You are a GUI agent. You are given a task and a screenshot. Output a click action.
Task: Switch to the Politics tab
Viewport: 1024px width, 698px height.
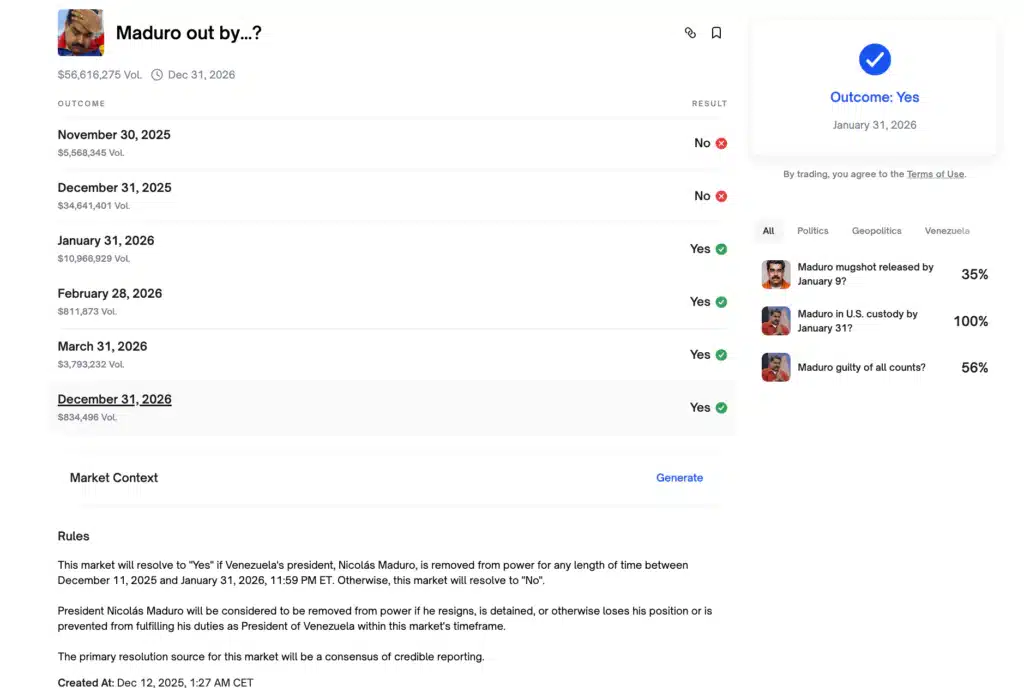tap(812, 231)
